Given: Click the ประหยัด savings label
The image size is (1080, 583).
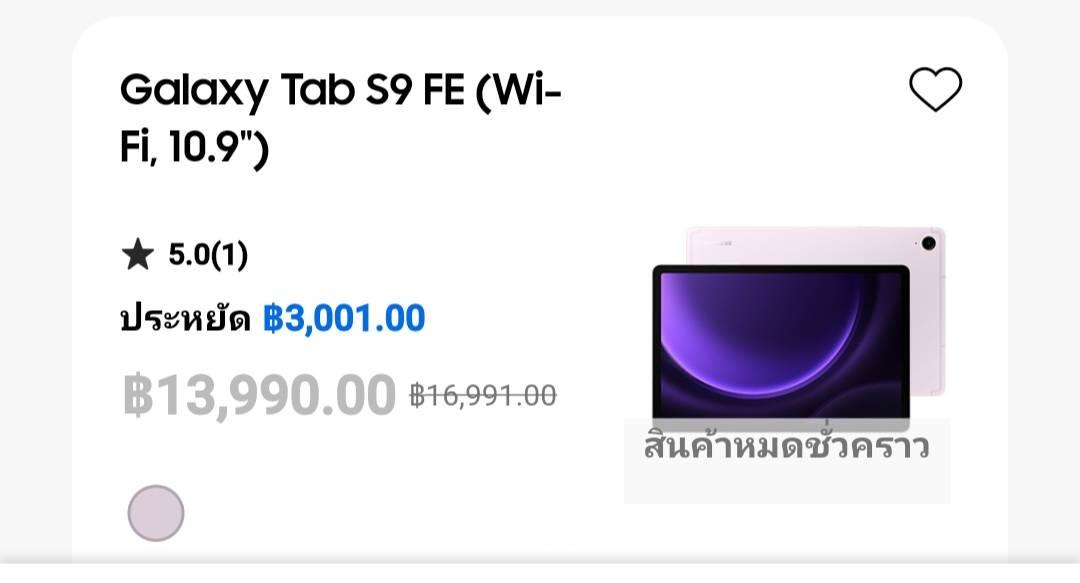Looking at the screenshot, I should click(185, 318).
